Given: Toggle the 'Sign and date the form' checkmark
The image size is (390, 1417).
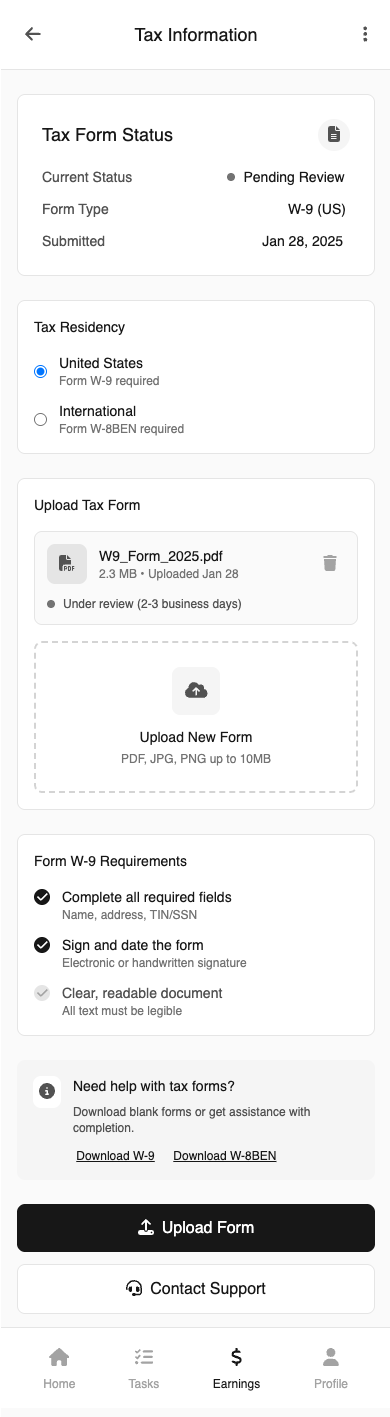Looking at the screenshot, I should 42,945.
